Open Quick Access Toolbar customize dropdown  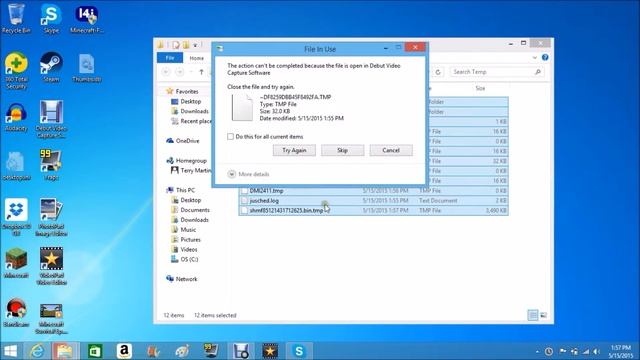click(x=195, y=45)
